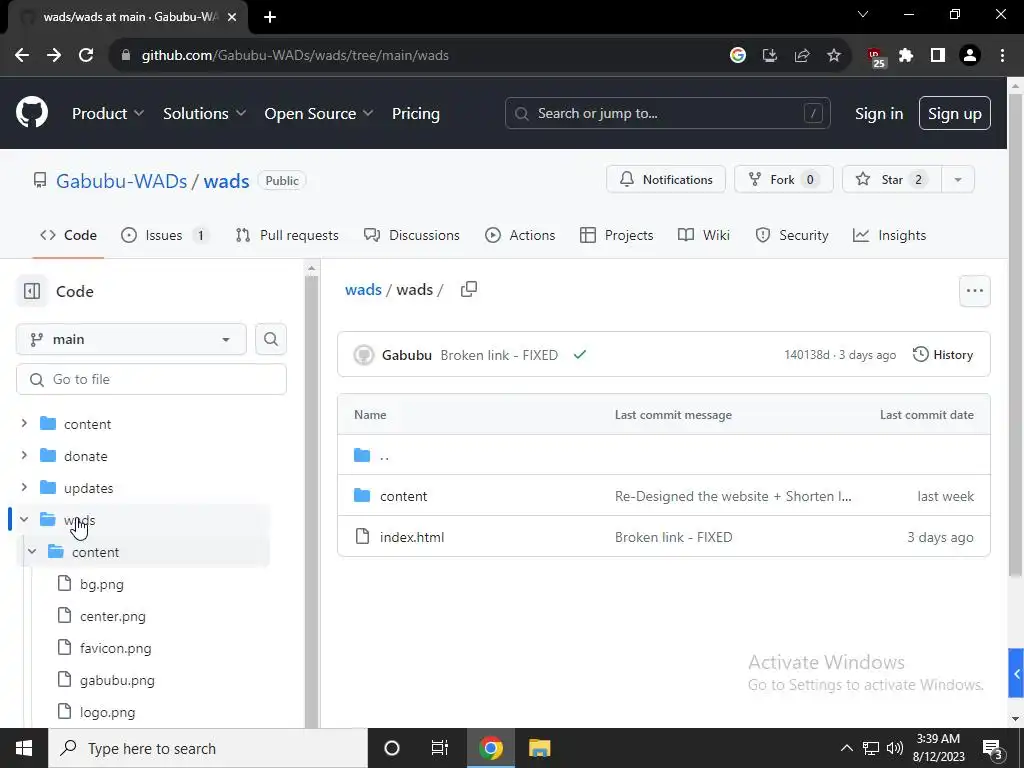Open the Chrome profile avatar
Image resolution: width=1024 pixels, height=768 pixels.
tap(970, 56)
